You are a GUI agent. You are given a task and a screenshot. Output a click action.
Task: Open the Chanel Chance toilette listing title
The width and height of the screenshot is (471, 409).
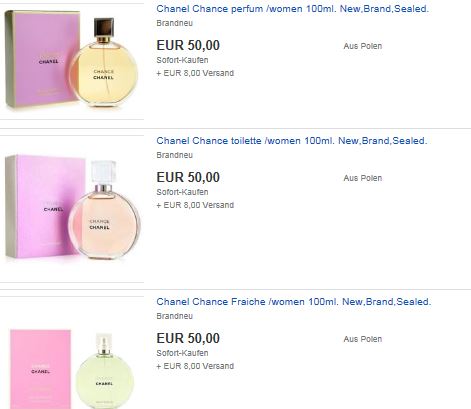(x=292, y=141)
